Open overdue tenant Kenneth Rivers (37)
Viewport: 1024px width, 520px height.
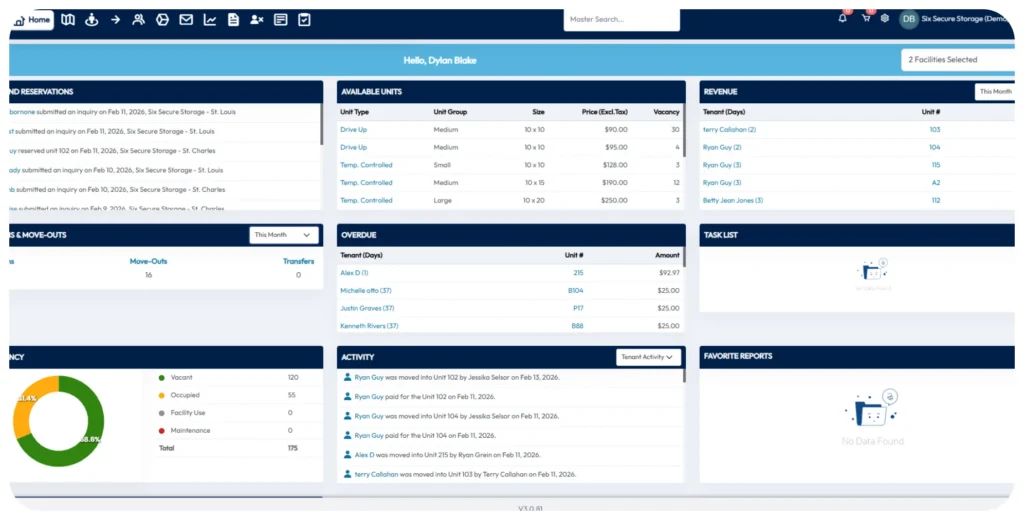[x=369, y=325]
